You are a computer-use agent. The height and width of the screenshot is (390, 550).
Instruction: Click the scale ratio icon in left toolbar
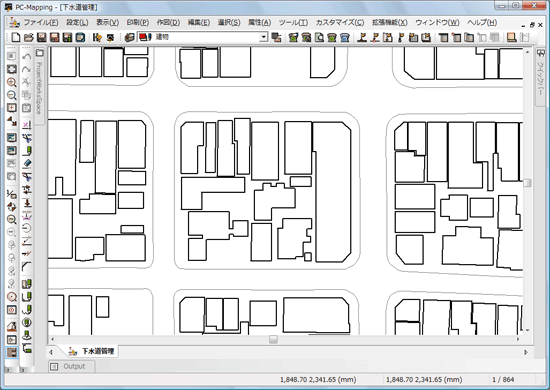(x=12, y=194)
